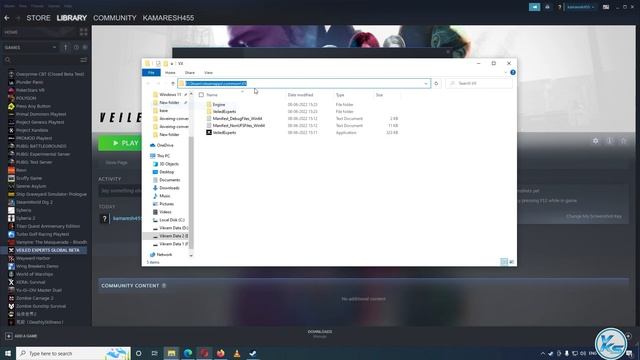Go back using Steam's back arrow

(x=7, y=18)
